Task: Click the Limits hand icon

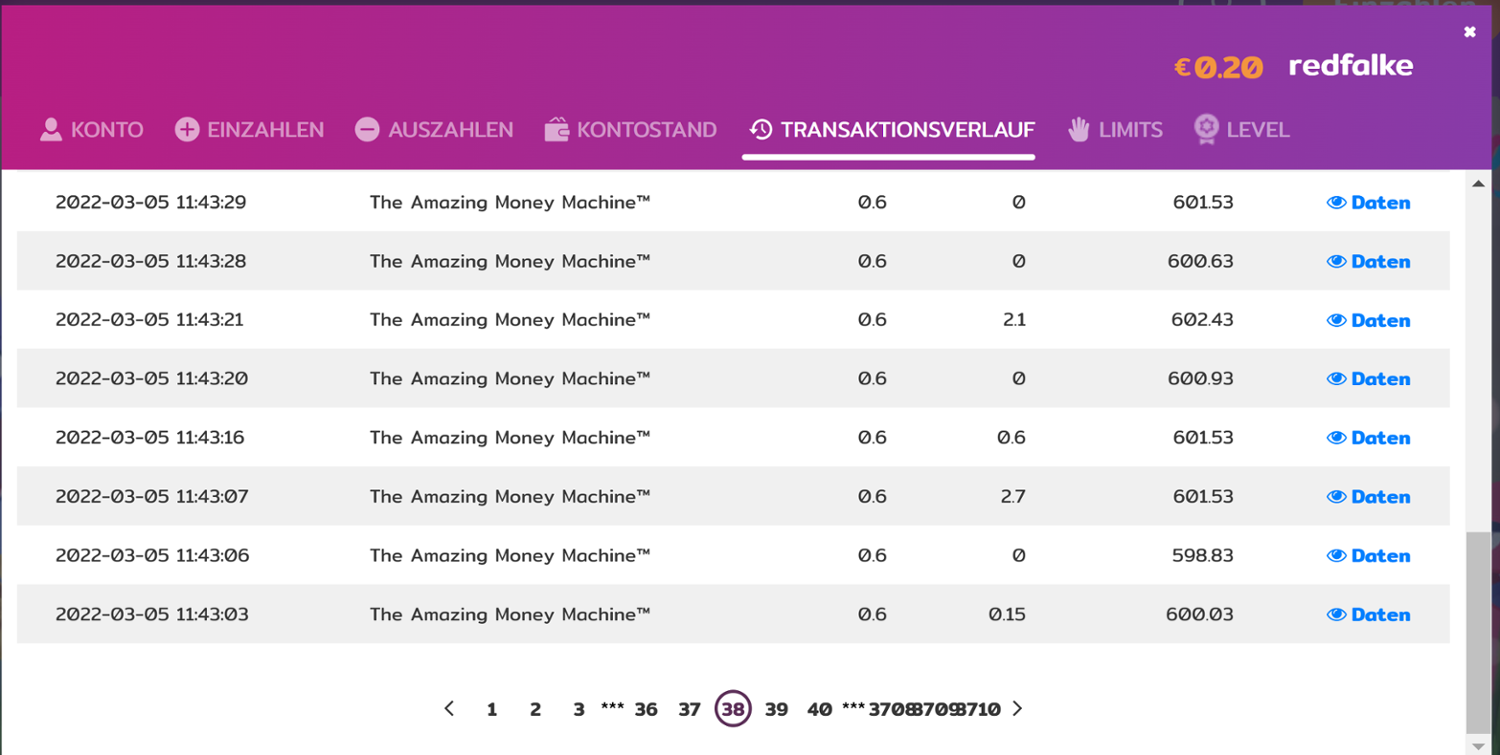Action: [1078, 130]
